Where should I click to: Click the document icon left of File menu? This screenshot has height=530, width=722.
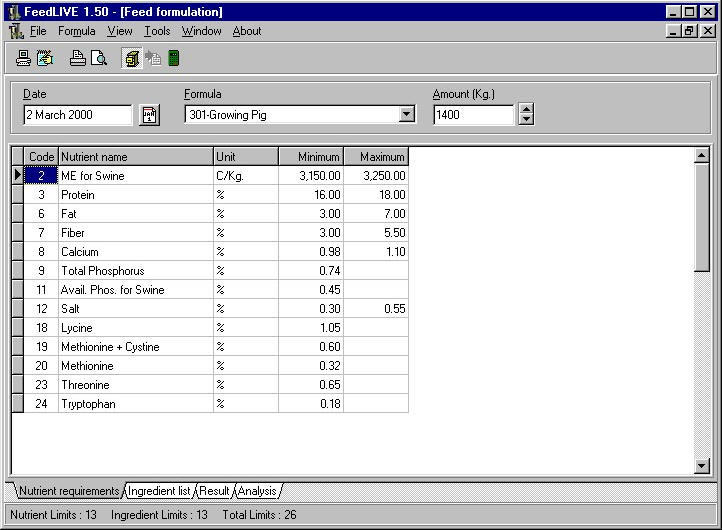click(16, 31)
